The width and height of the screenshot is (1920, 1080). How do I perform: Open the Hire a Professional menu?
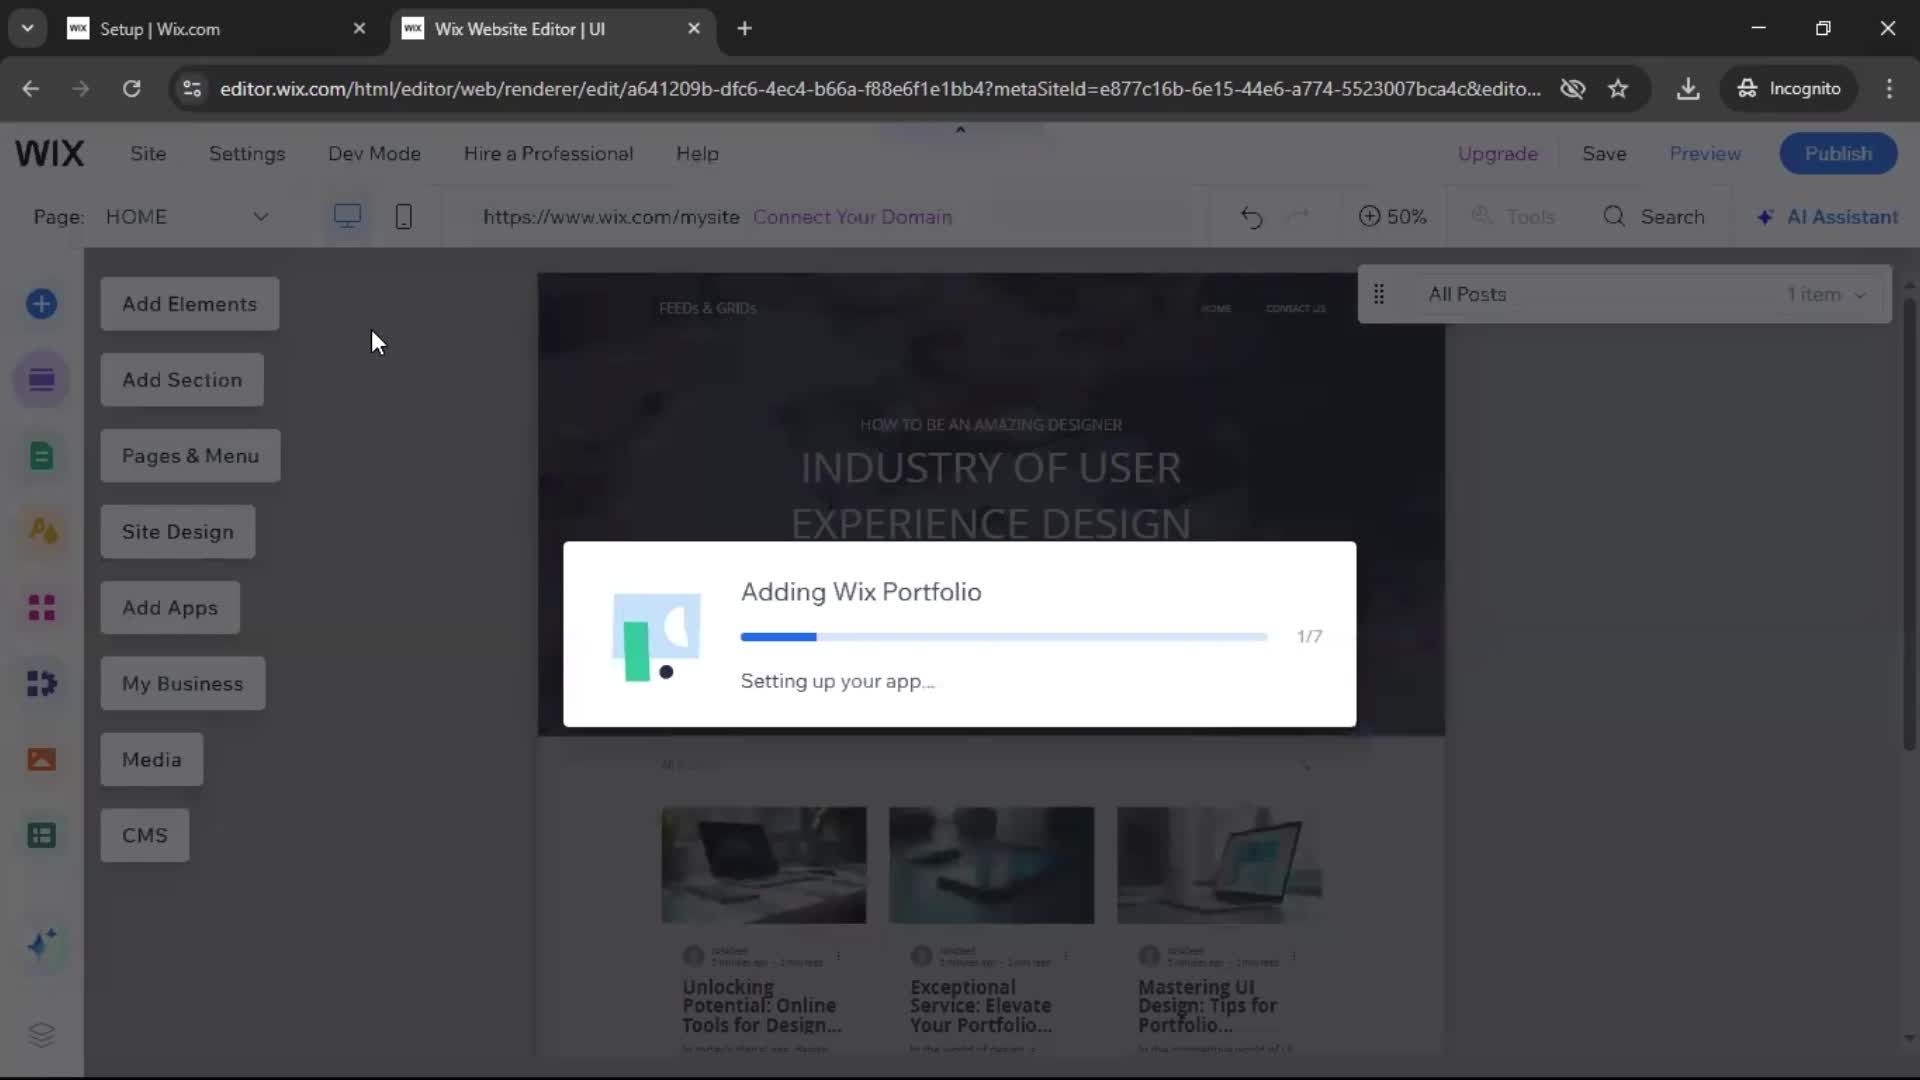(548, 153)
